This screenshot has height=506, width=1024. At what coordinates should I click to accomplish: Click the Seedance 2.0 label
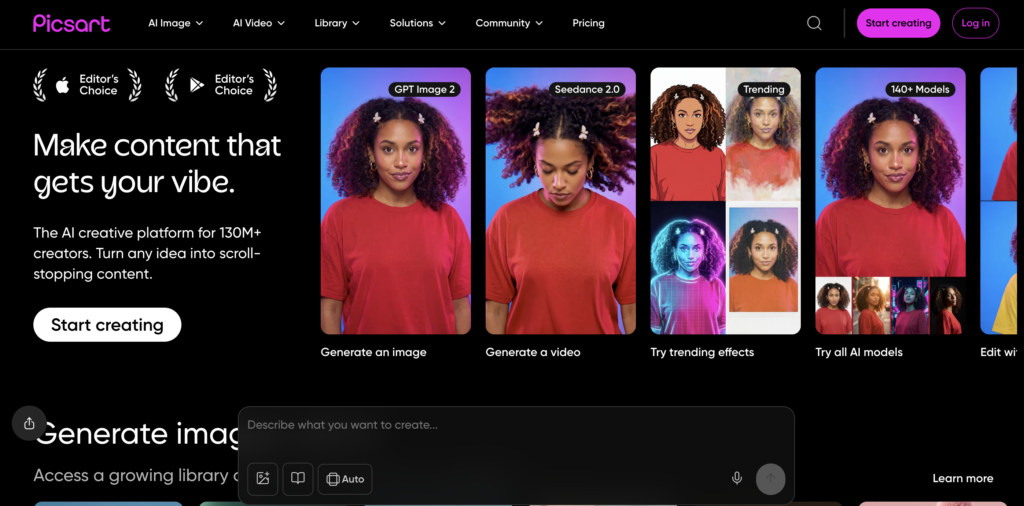pyautogui.click(x=585, y=89)
